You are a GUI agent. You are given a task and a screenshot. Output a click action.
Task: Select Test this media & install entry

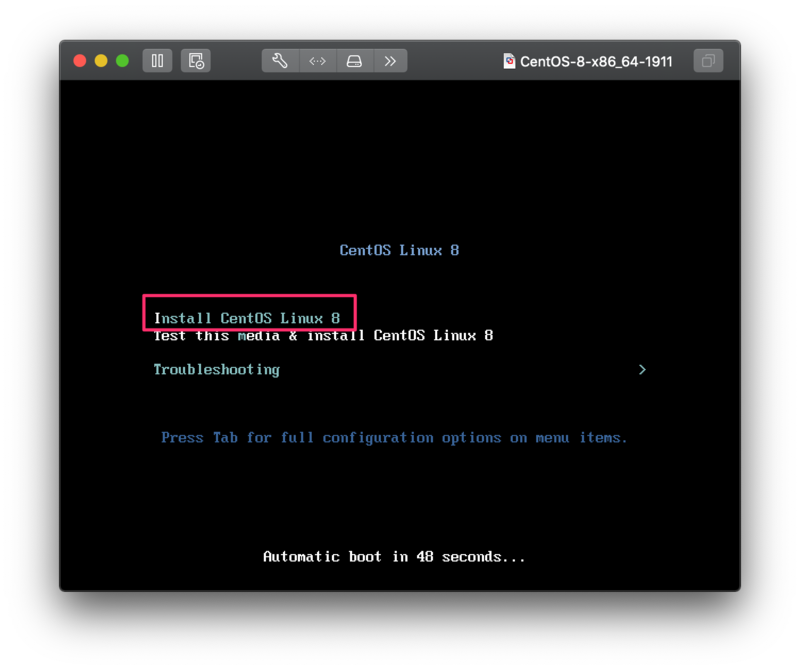pyautogui.click(x=323, y=335)
